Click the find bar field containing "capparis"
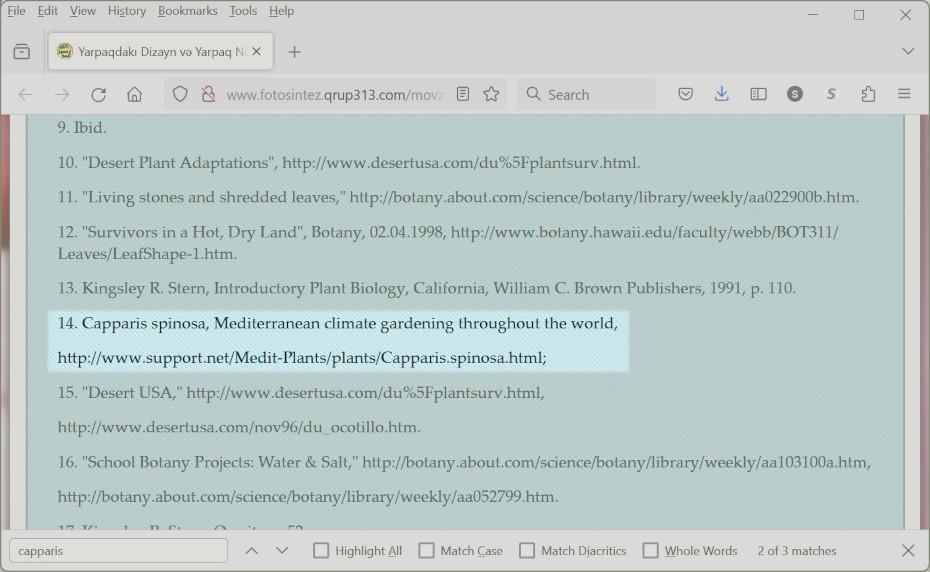Image resolution: width=930 pixels, height=572 pixels. pyautogui.click(x=118, y=551)
